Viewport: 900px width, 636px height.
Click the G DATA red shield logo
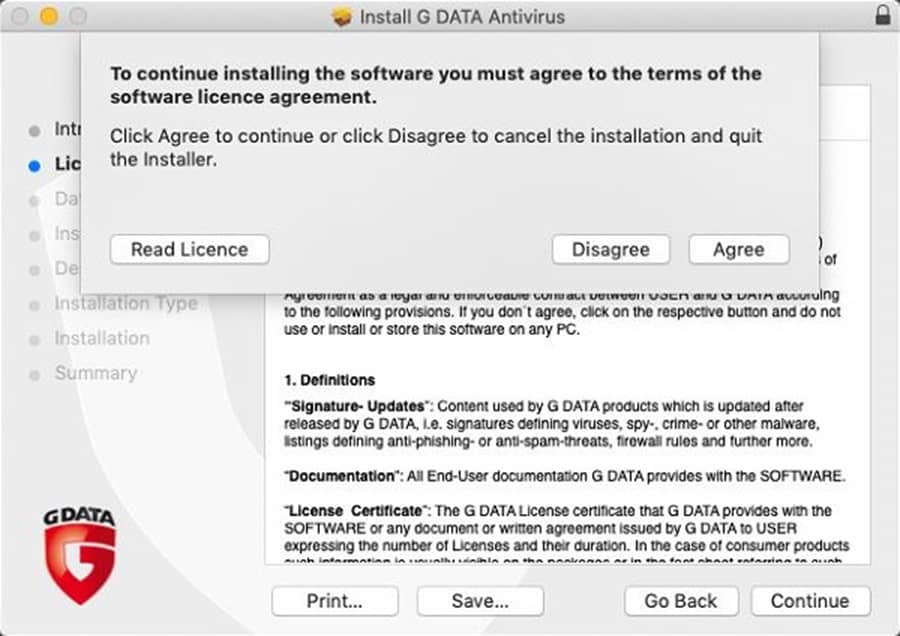coord(80,555)
